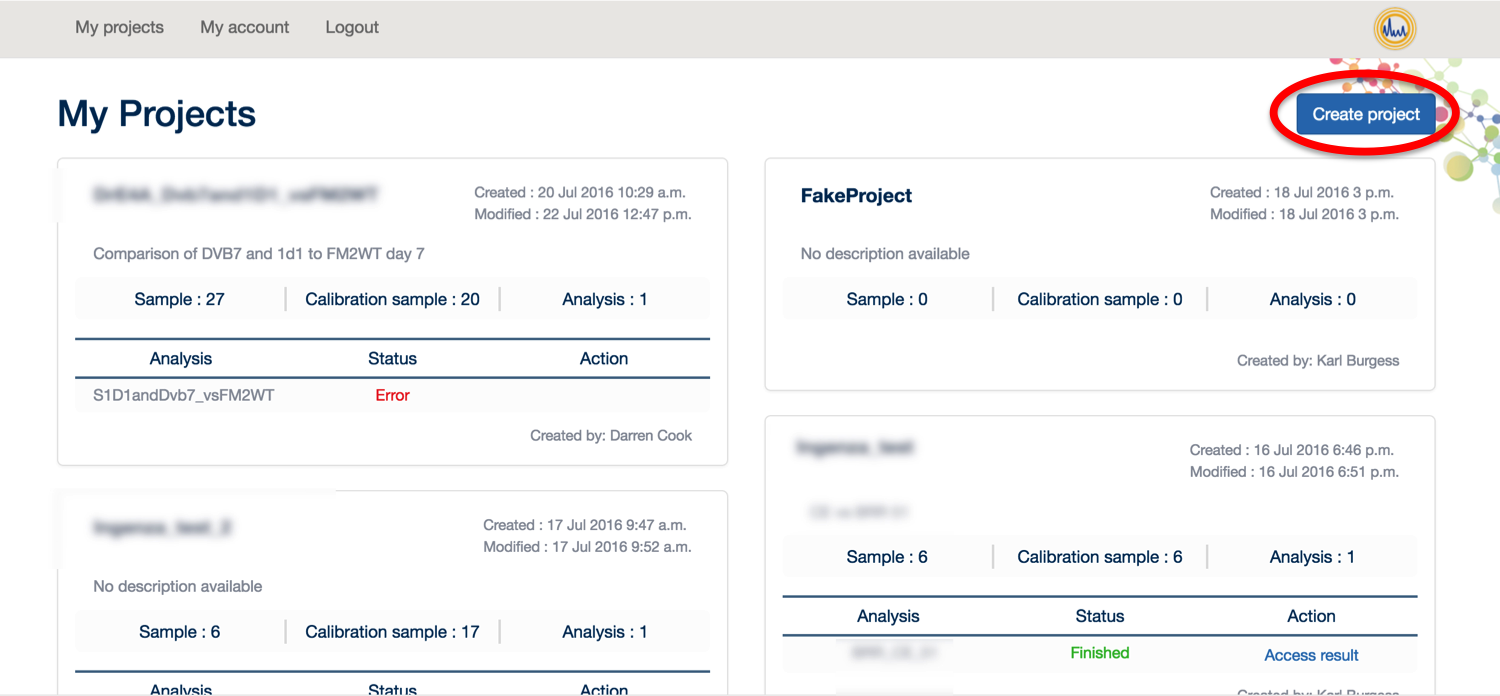Click 'Created by: Darren Cook' text

tap(611, 435)
